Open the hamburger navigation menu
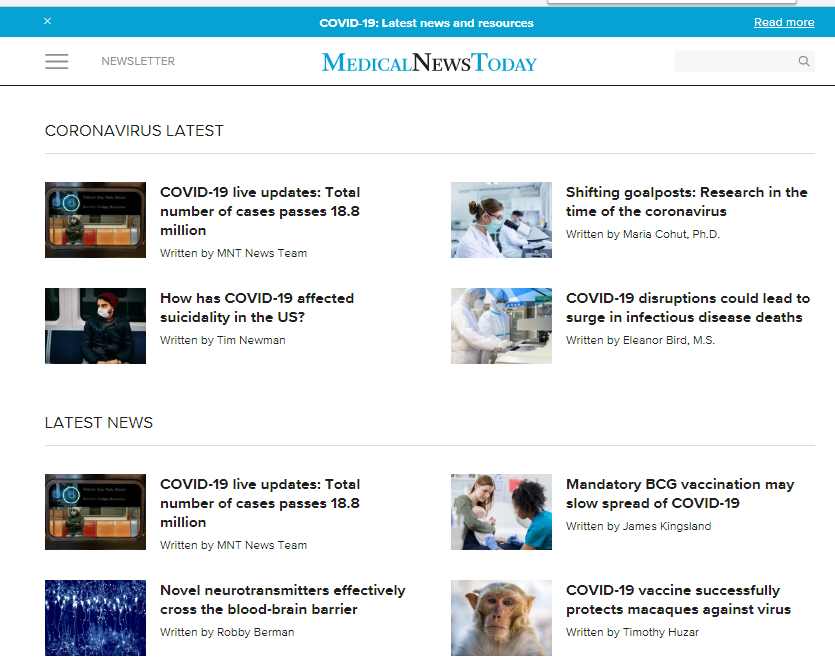The height and width of the screenshot is (663, 835). point(57,62)
